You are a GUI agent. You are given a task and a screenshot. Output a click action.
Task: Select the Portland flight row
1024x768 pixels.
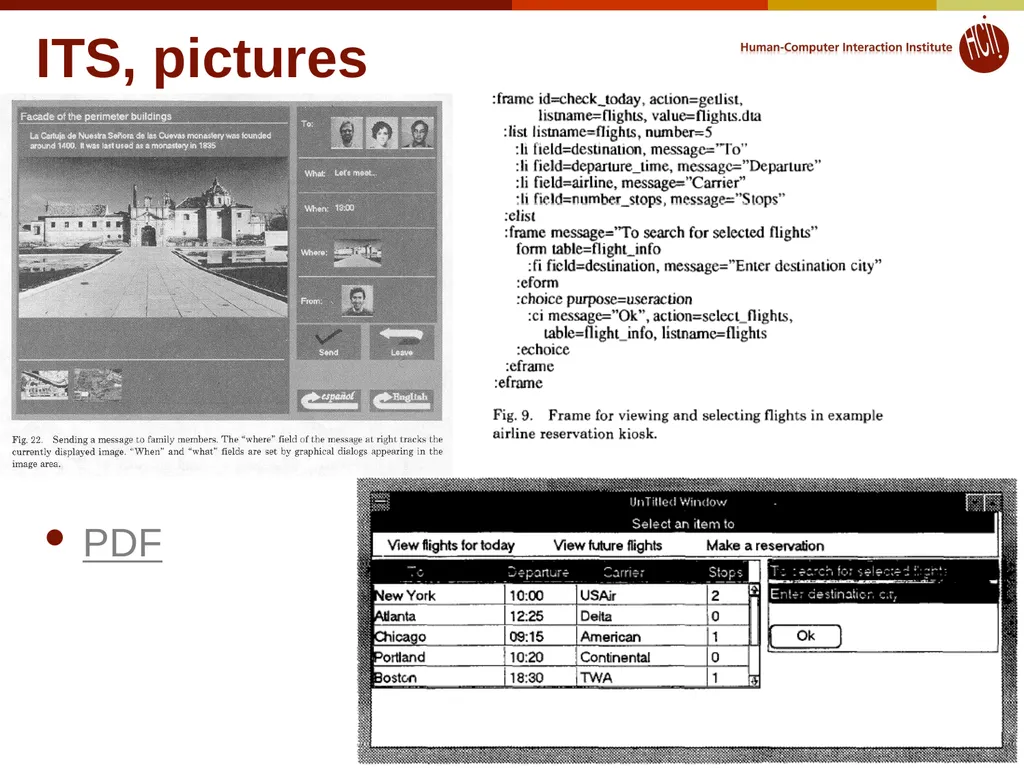point(560,657)
